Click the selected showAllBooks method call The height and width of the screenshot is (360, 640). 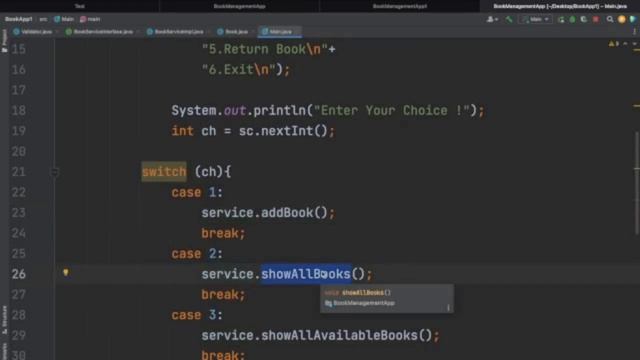pos(306,274)
